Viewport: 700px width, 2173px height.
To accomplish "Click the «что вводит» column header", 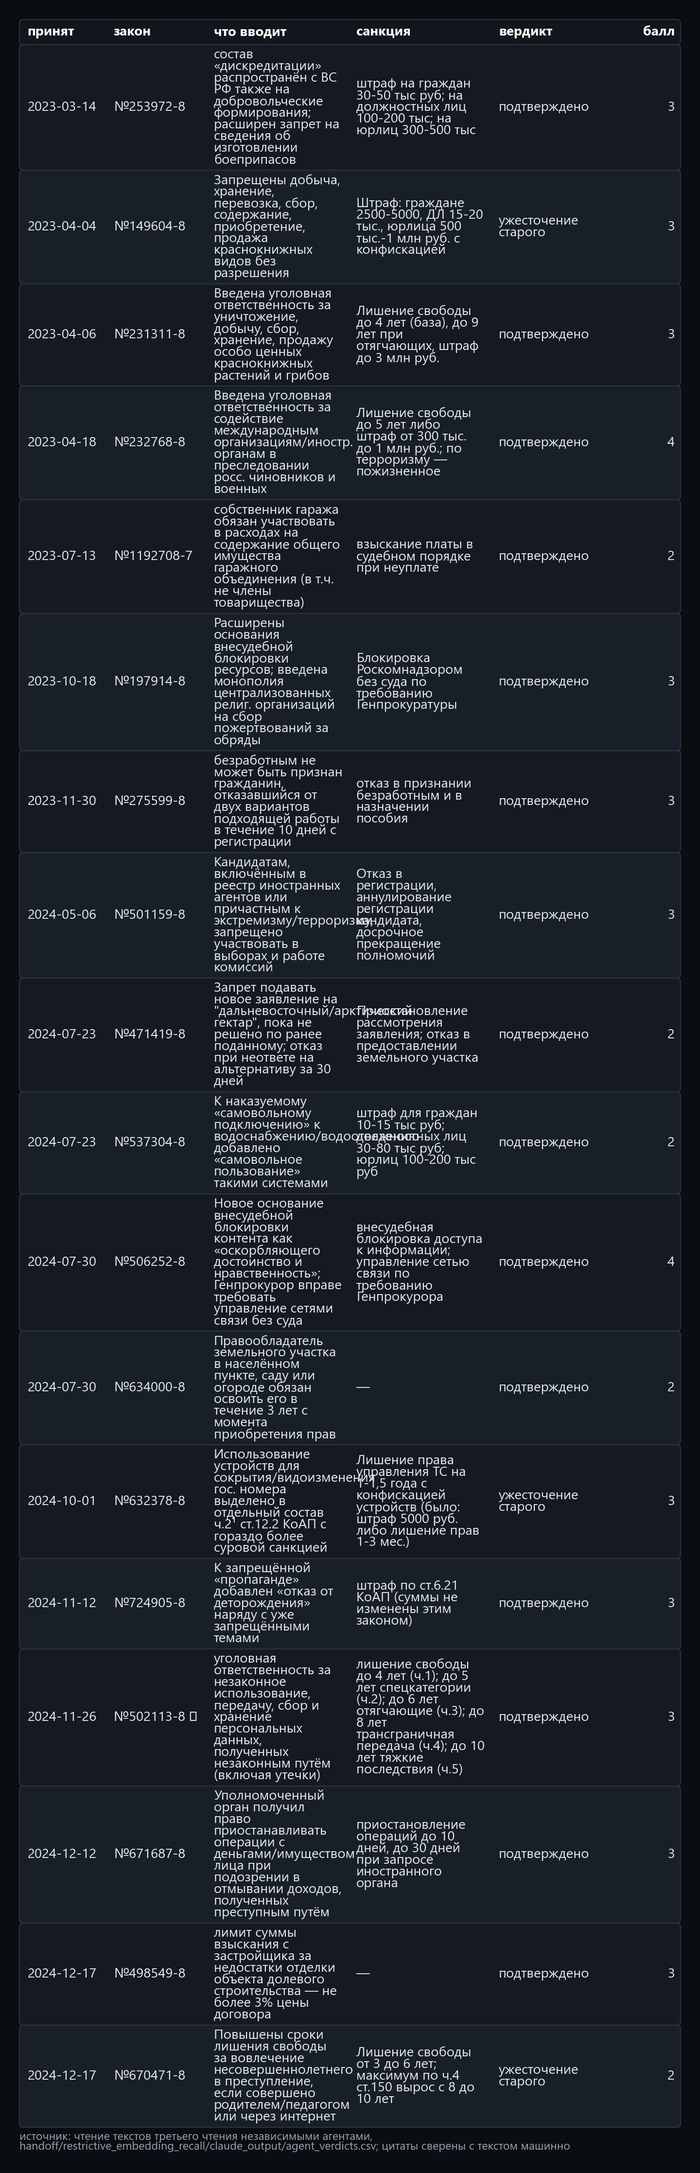I will 250,31.
